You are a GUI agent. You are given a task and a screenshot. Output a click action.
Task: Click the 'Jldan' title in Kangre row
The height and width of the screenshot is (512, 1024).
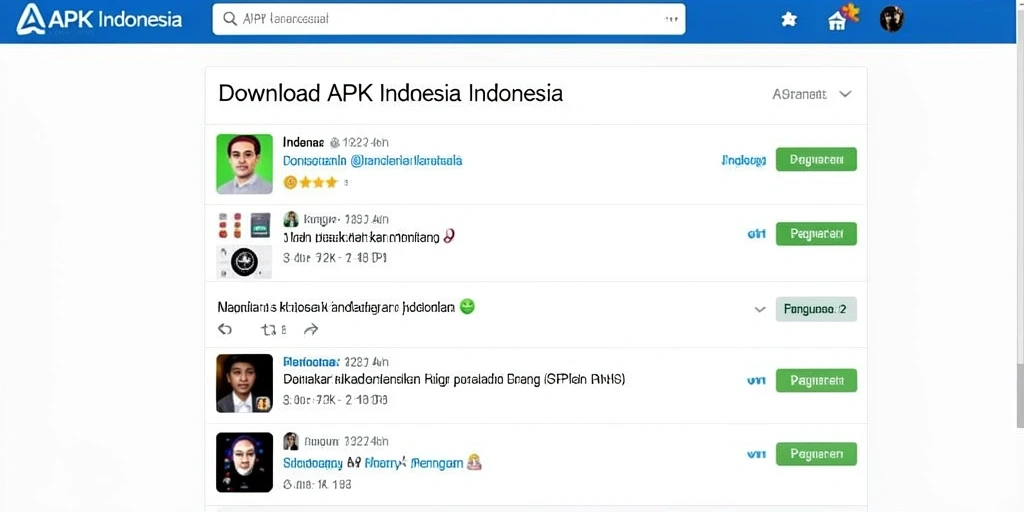[x=362, y=237]
